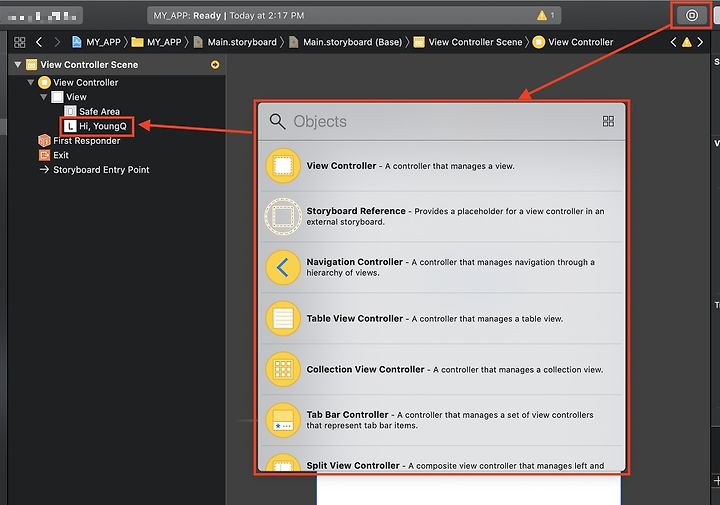
Task: Jump to previous issue with left chevron
Action: pyautogui.click(x=673, y=42)
